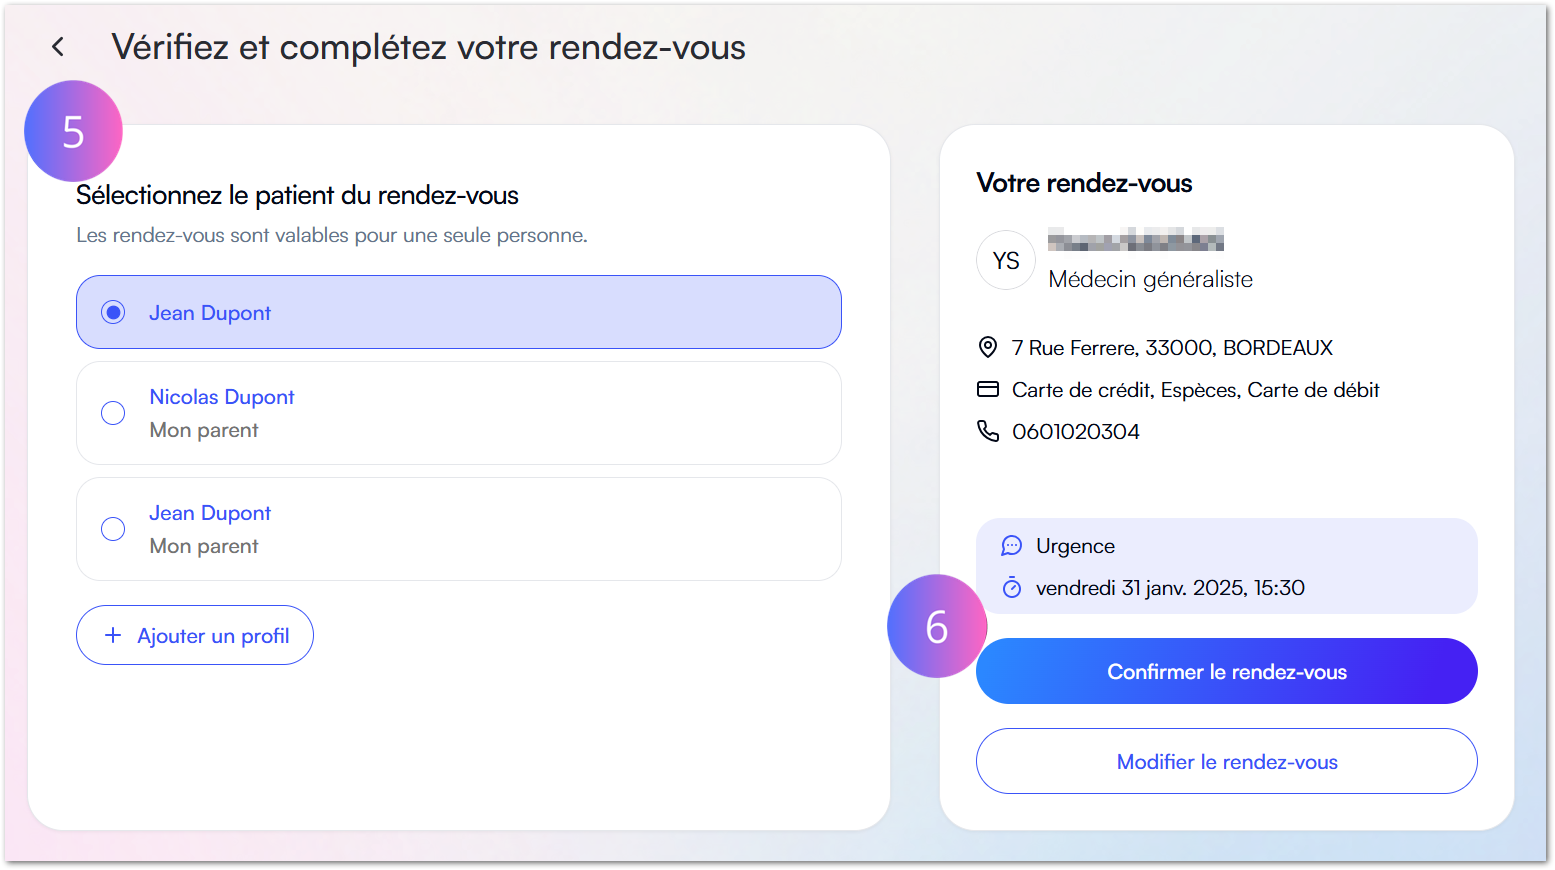This screenshot has width=1555, height=870.
Task: Click the location pin icon near the address
Action: click(988, 347)
